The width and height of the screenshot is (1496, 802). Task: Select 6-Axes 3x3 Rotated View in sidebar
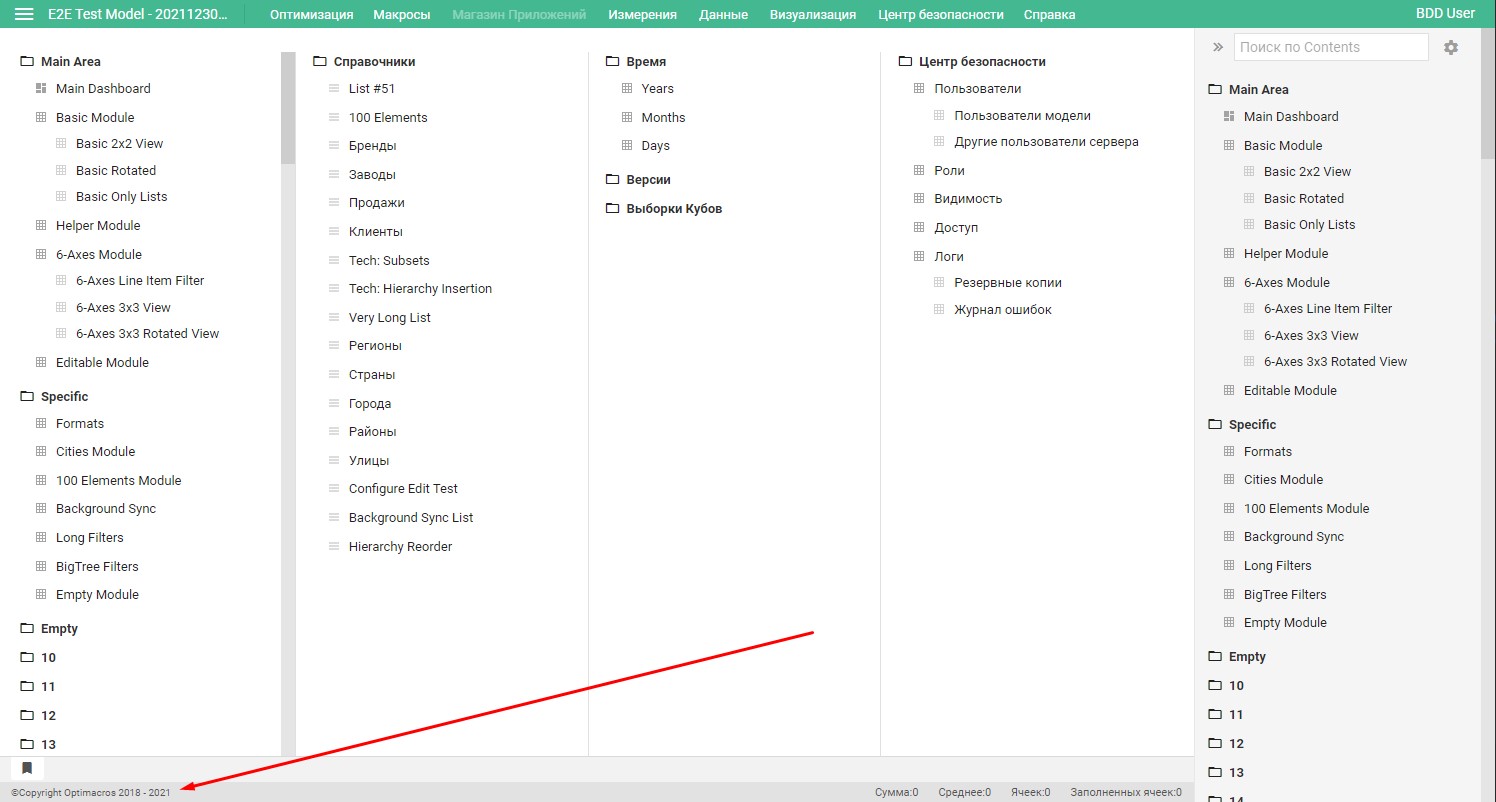point(1335,361)
